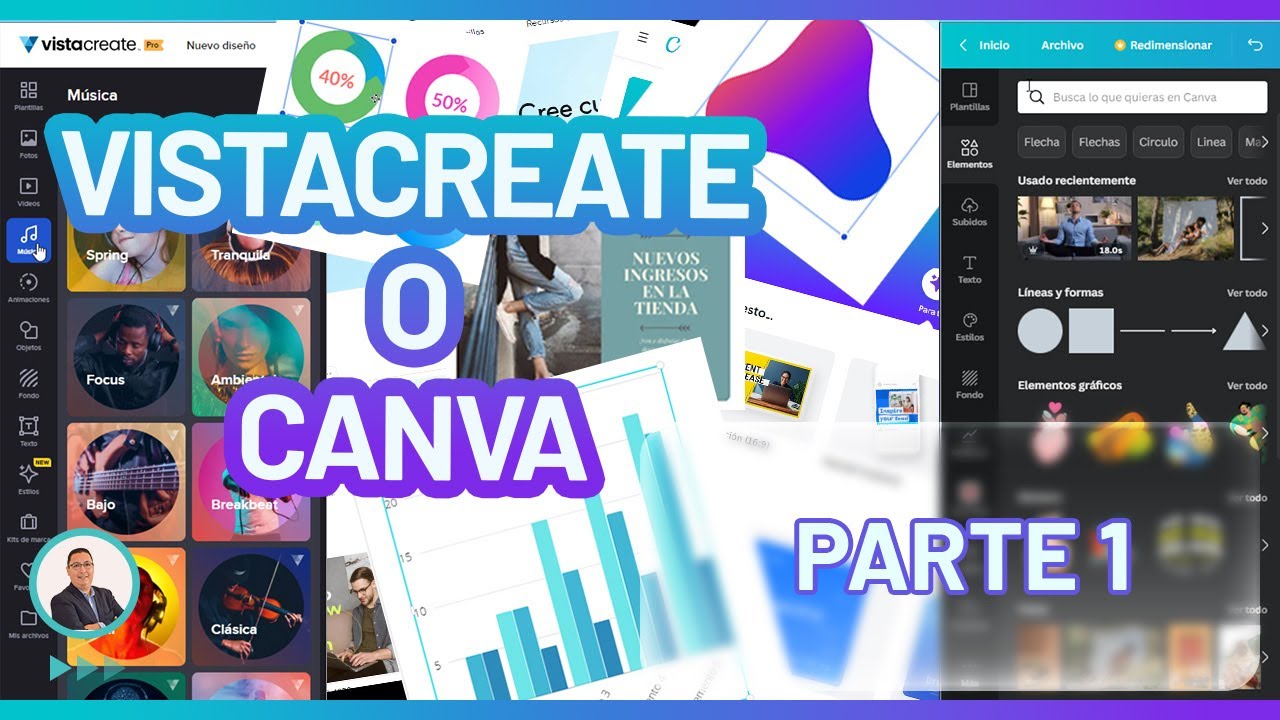Screen dimensions: 1280x720
Task: Open Texto in the VistaCreate sidebar
Action: click(28, 431)
